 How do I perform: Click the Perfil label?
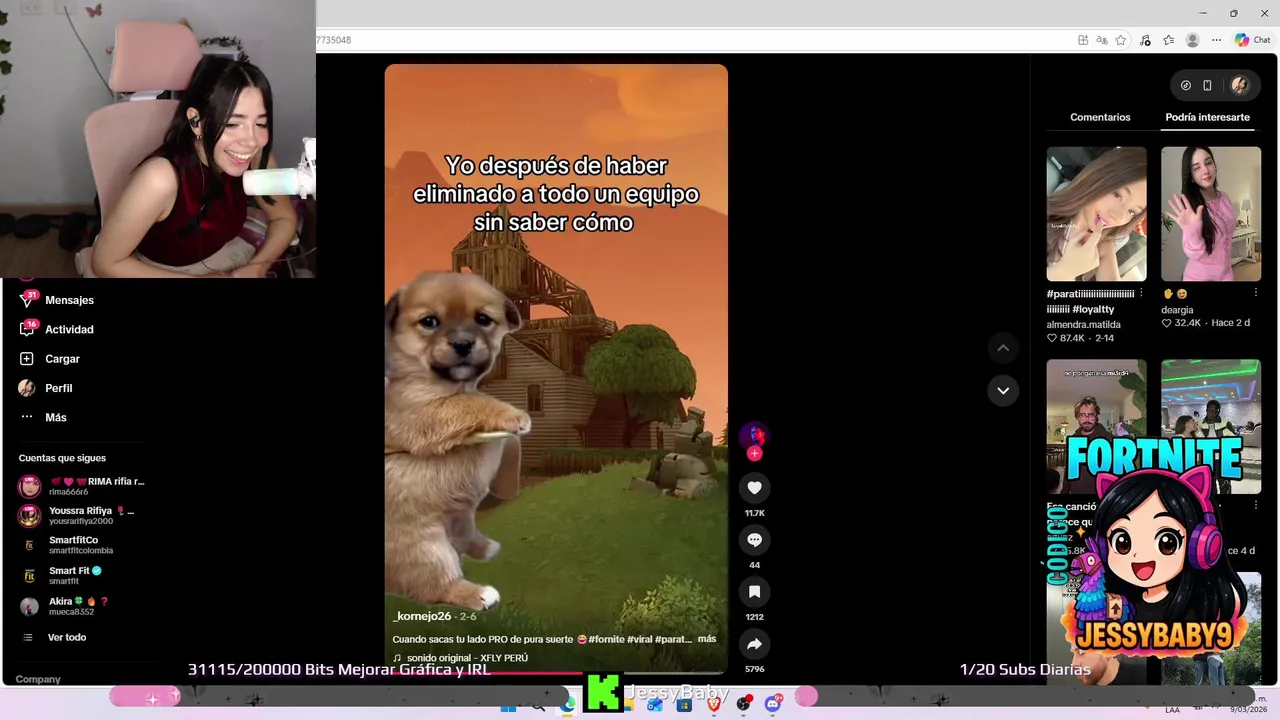click(x=58, y=388)
